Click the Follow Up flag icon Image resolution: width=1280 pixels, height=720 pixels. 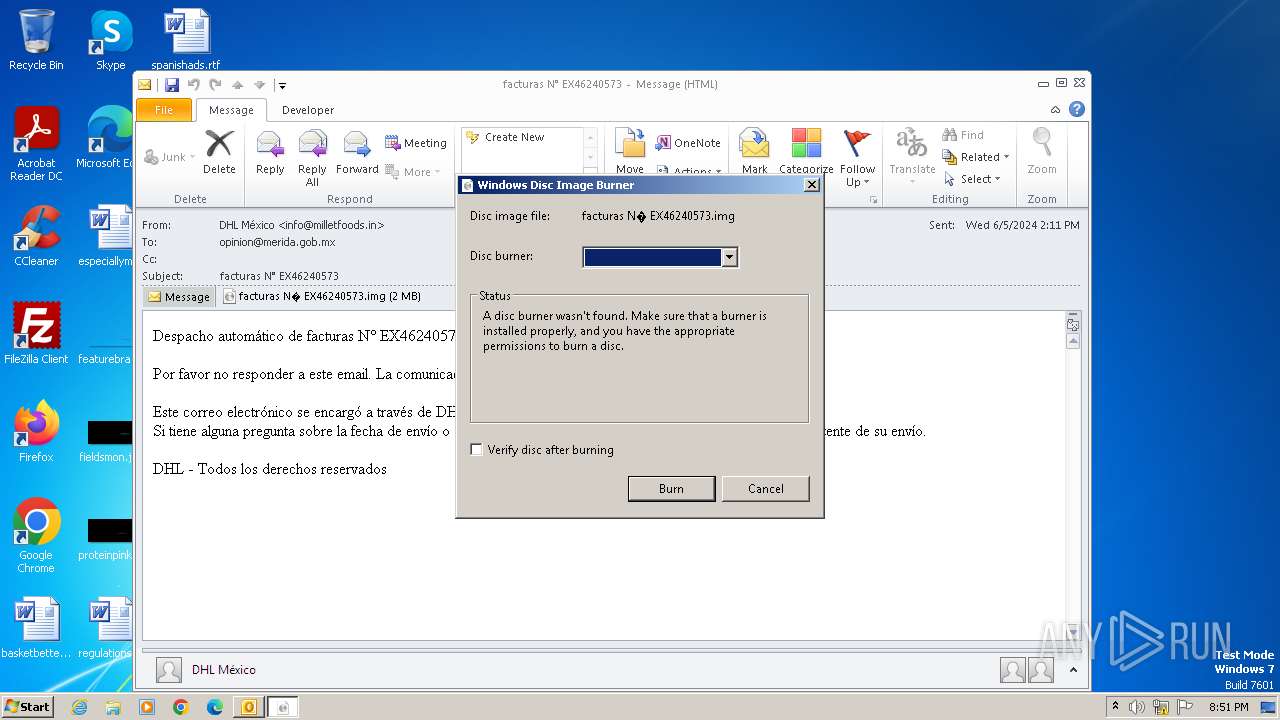857,143
